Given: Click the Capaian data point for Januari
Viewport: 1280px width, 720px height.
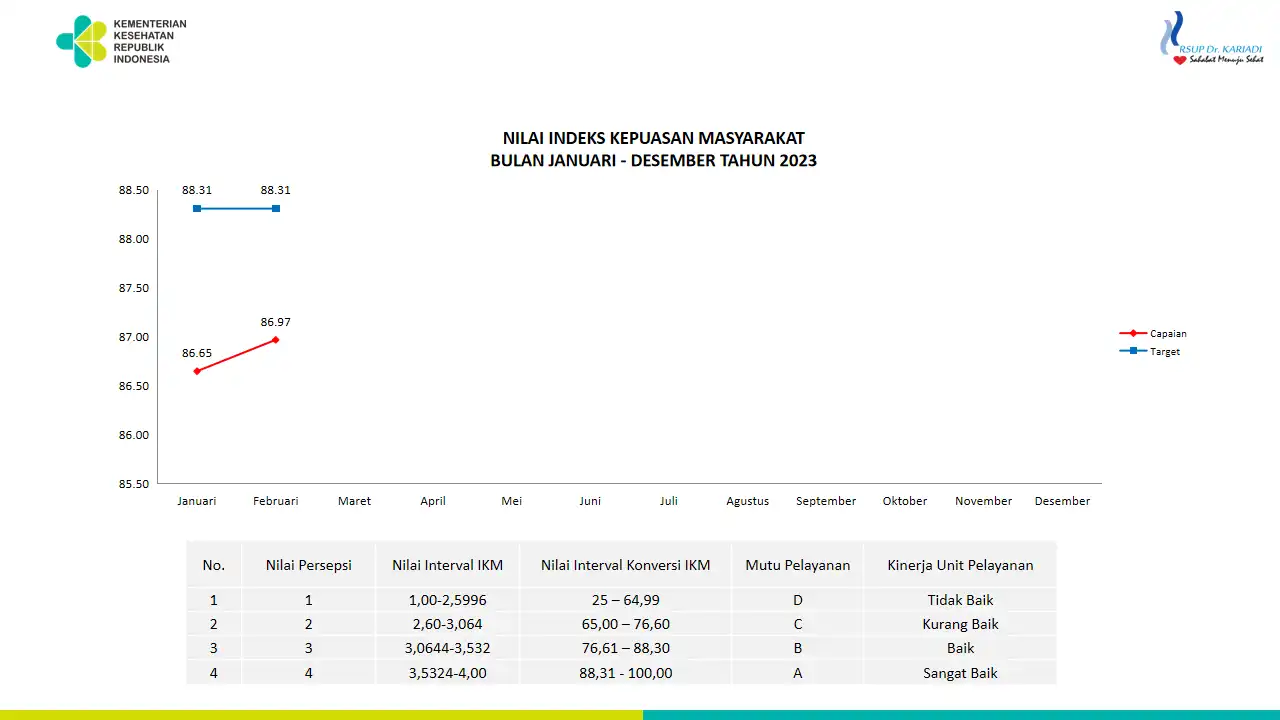Looking at the screenshot, I should pyautogui.click(x=197, y=371).
